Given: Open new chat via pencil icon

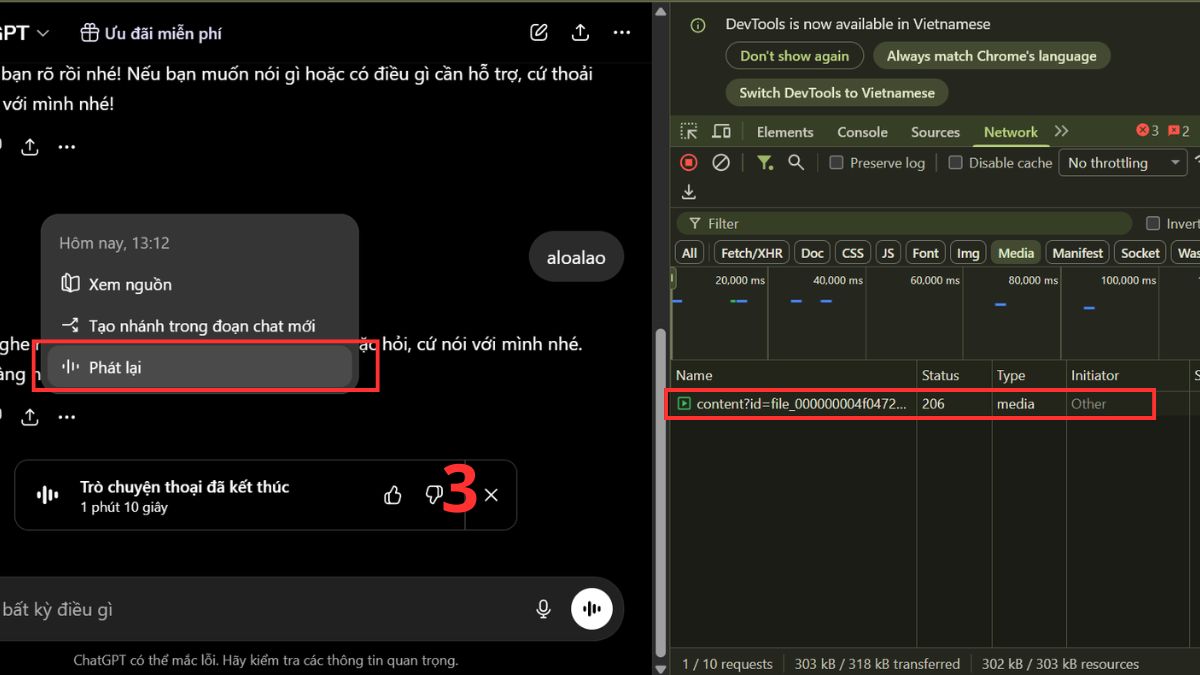Looking at the screenshot, I should click(x=539, y=32).
